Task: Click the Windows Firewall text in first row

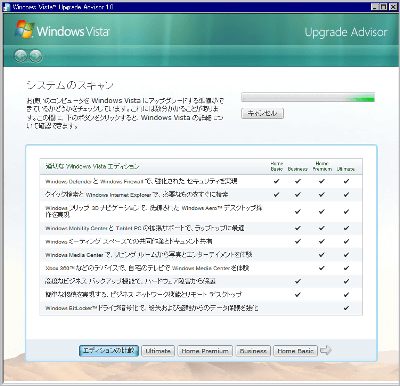Action: tap(122, 182)
